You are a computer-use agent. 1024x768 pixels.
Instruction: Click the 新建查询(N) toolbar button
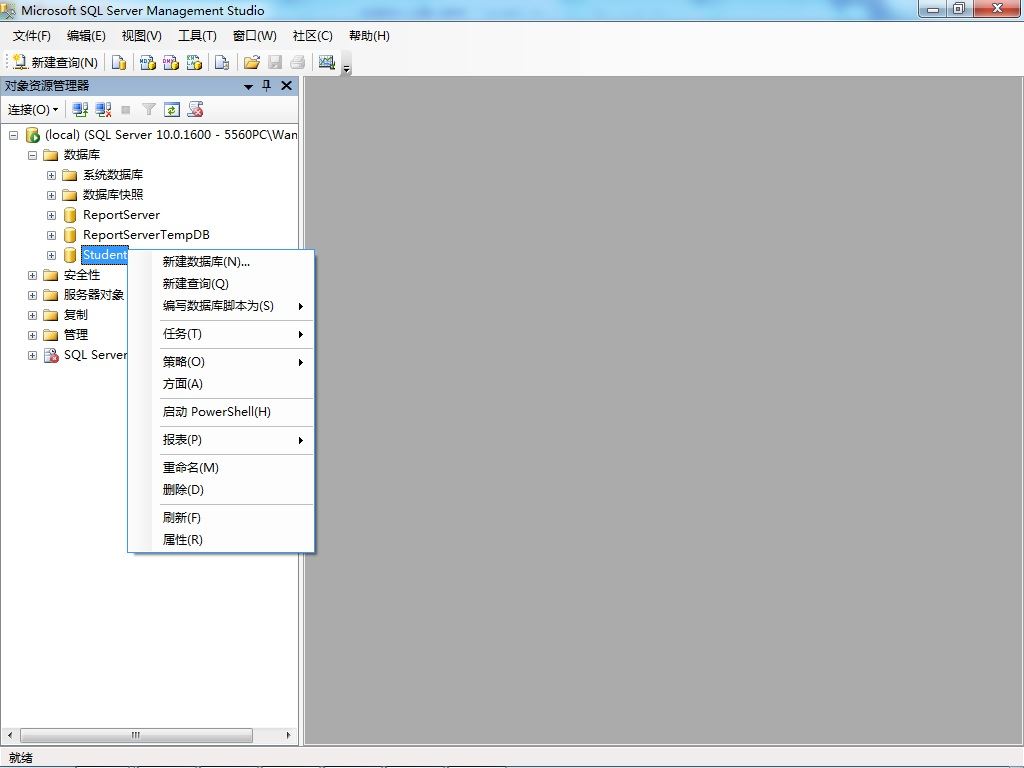click(x=56, y=62)
